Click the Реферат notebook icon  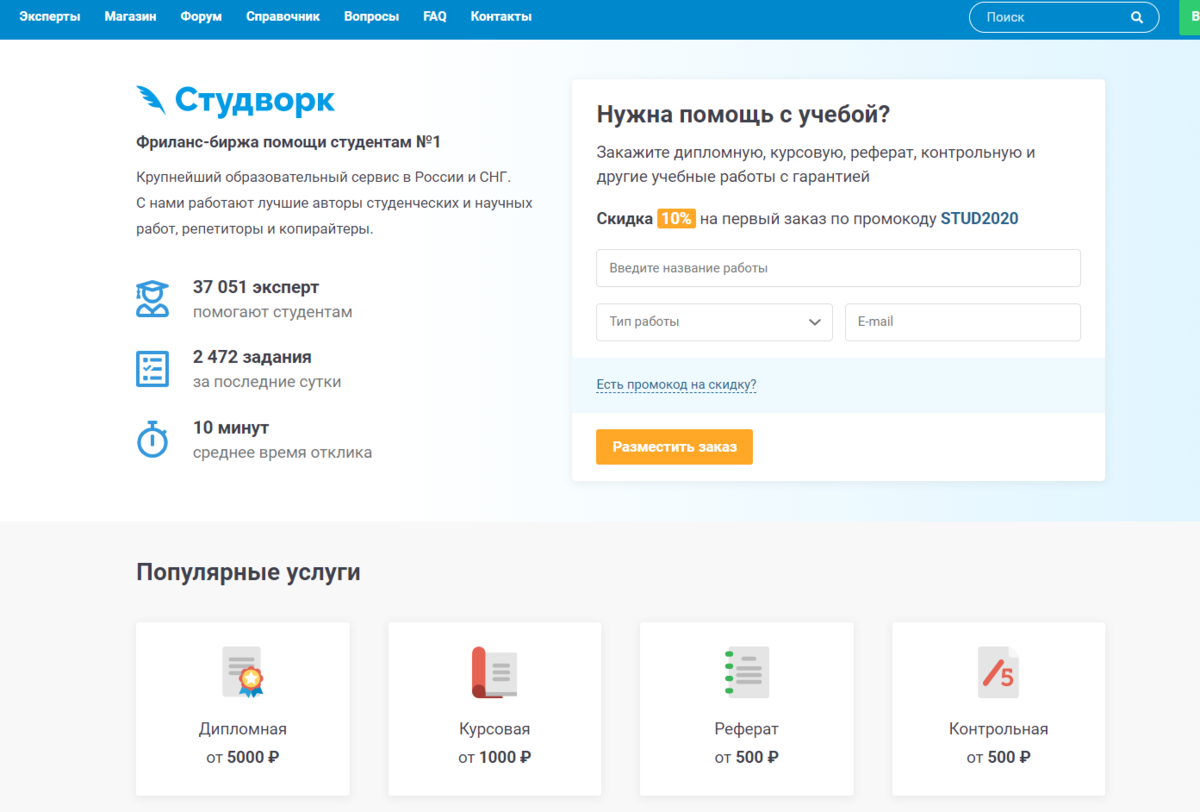[746, 671]
